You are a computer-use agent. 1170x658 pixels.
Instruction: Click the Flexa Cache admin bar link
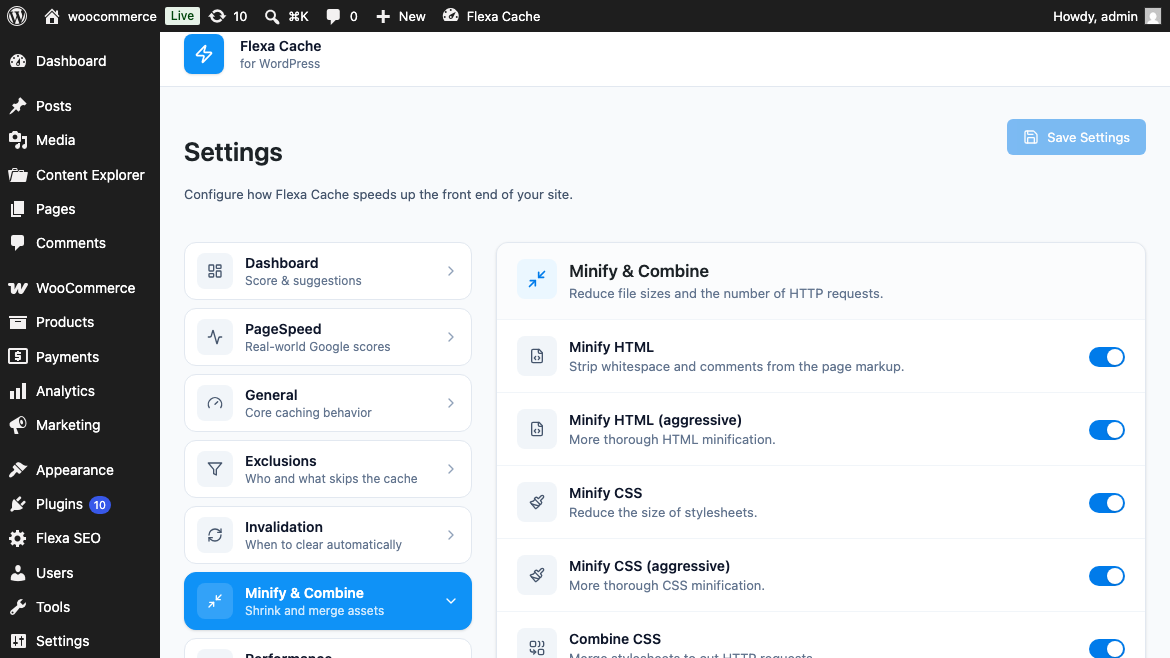pyautogui.click(x=503, y=16)
